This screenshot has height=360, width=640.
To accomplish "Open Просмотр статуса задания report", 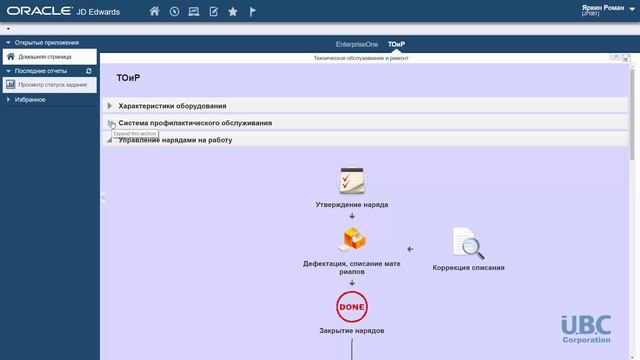I will (49, 85).
